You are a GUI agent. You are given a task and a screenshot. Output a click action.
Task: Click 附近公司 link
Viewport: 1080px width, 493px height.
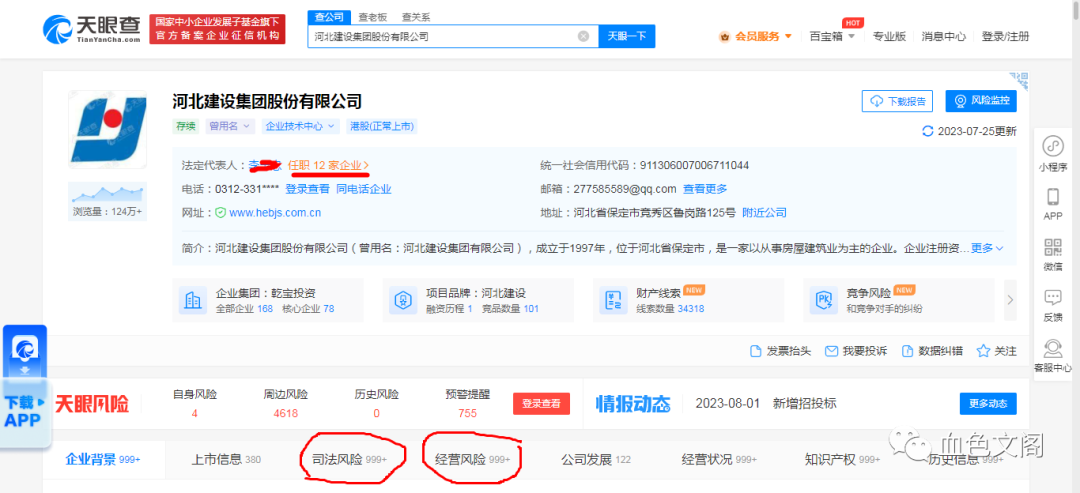click(765, 213)
